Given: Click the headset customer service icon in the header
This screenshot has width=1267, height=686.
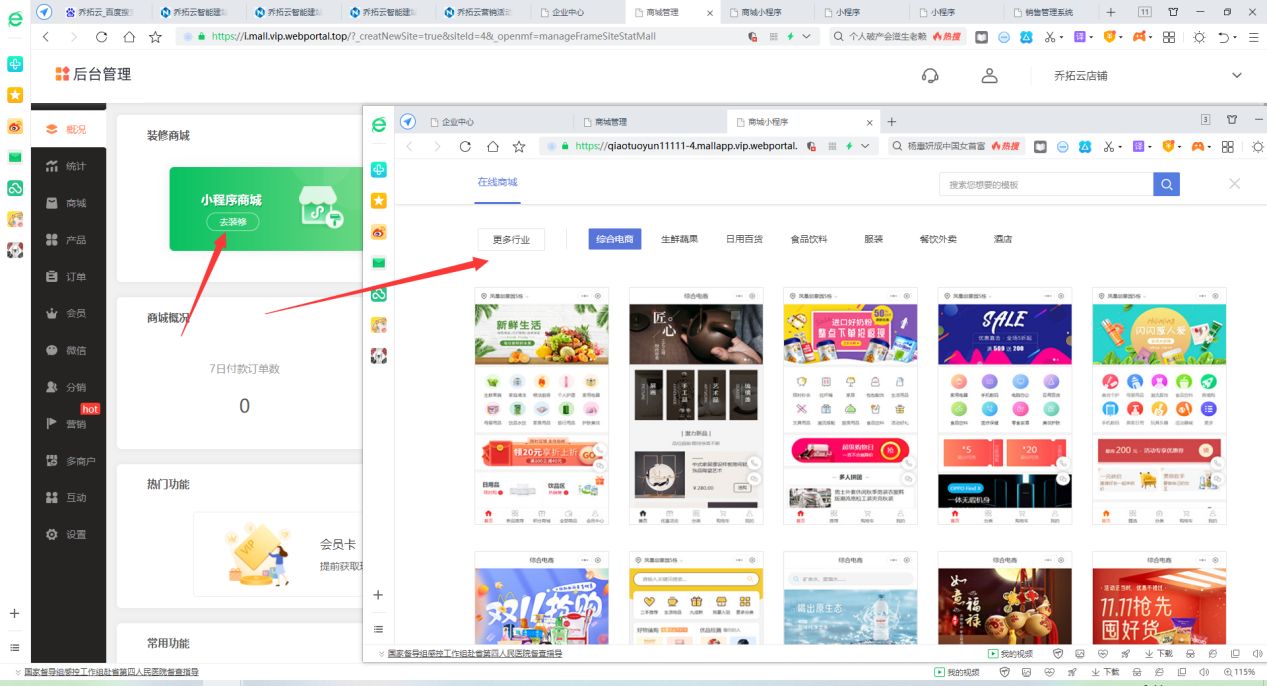Looking at the screenshot, I should click(x=930, y=74).
